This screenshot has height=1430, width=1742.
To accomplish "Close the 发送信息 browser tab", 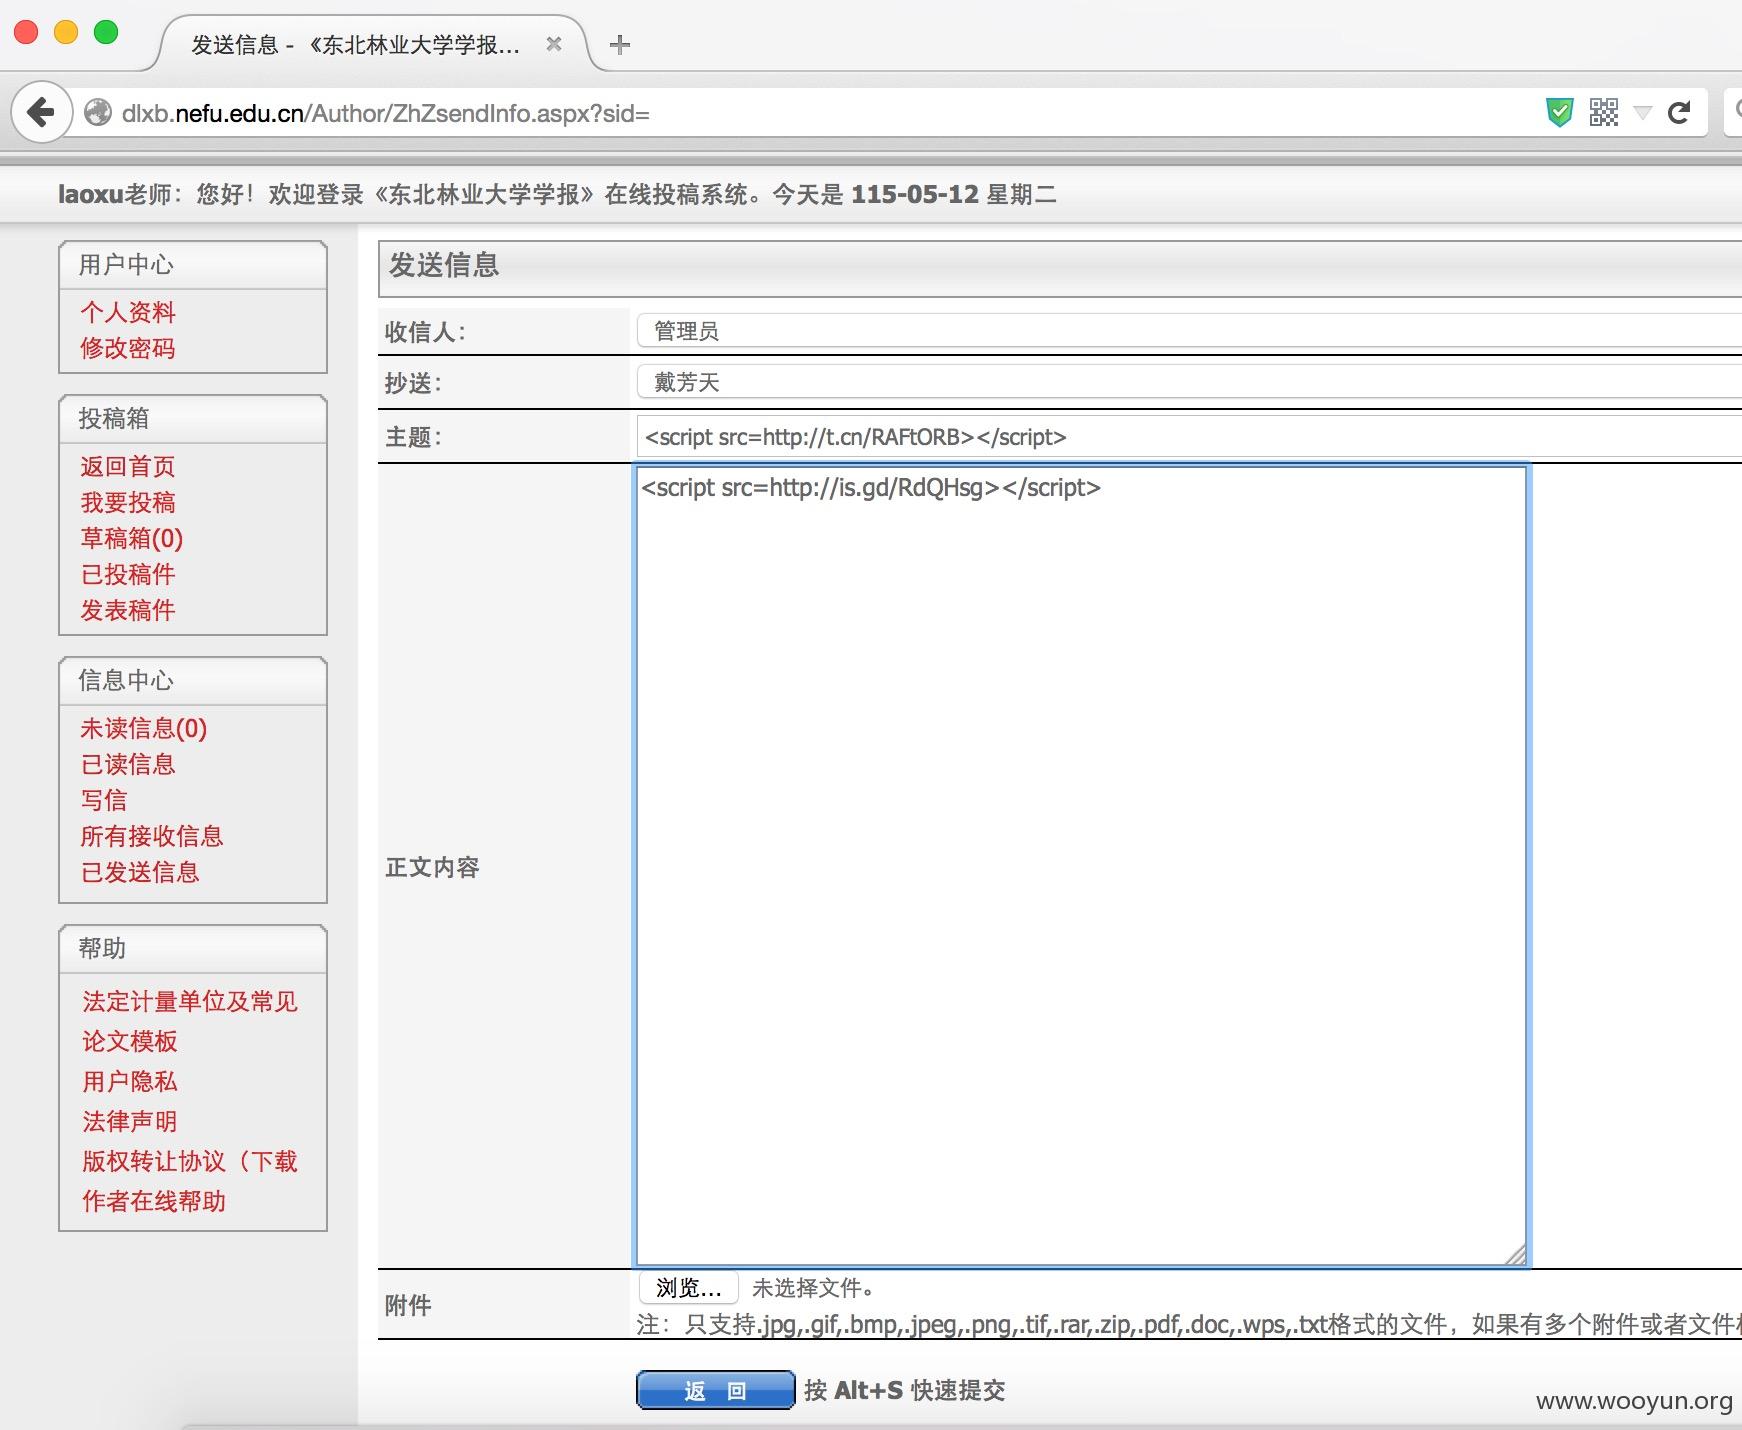I will click(x=554, y=44).
